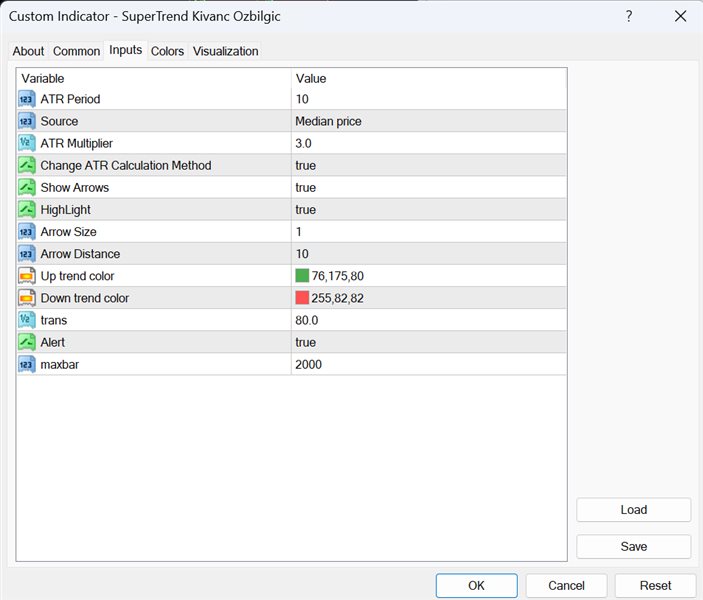This screenshot has height=600, width=703.
Task: Click the integer icon next to Arrow Distance
Action: (x=26, y=254)
